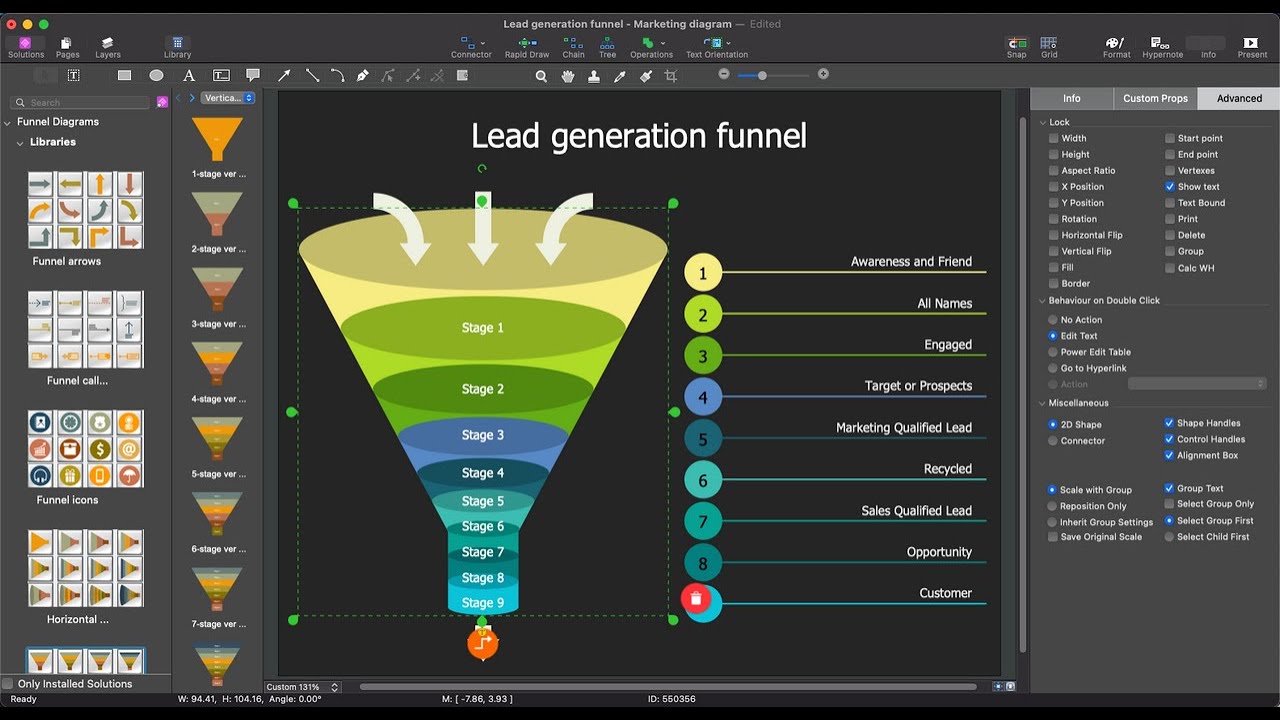Select the 1-stage vertical funnel shape
Screen dimensions: 1280x720
click(x=218, y=140)
